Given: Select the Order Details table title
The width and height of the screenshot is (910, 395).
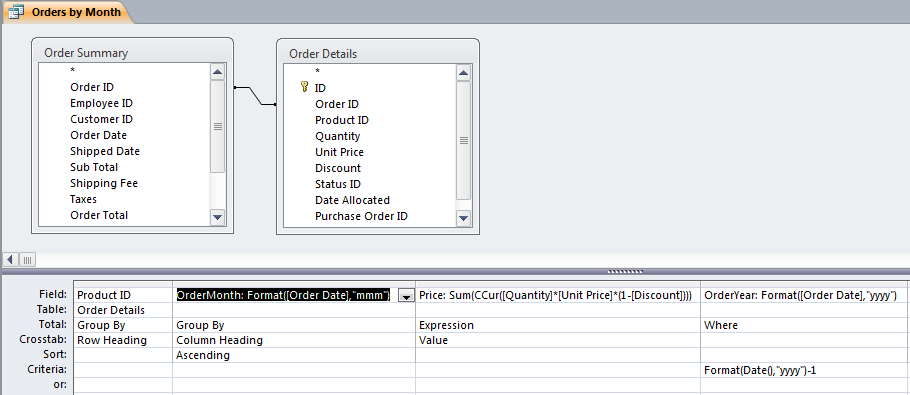Looking at the screenshot, I should pos(323,54).
